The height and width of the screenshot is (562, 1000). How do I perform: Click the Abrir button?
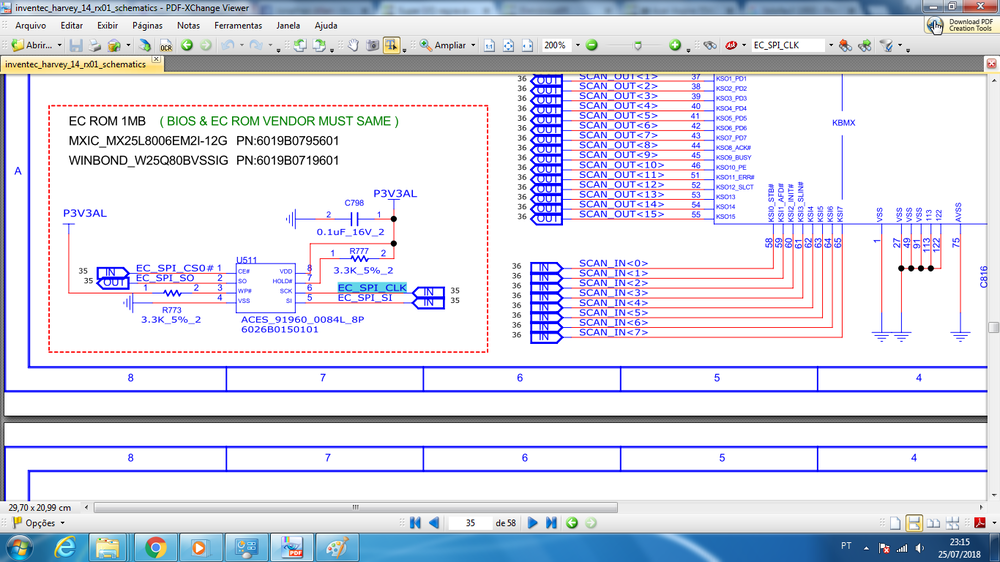[x=34, y=46]
